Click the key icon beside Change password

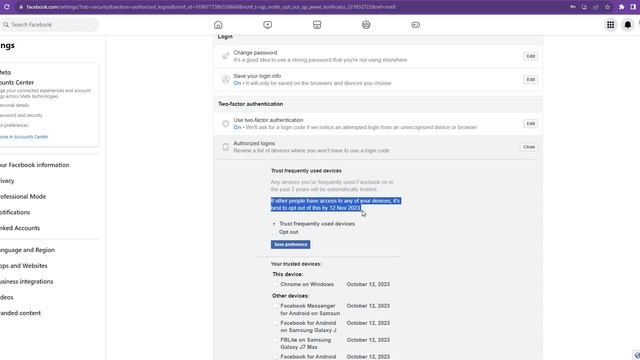tap(225, 56)
